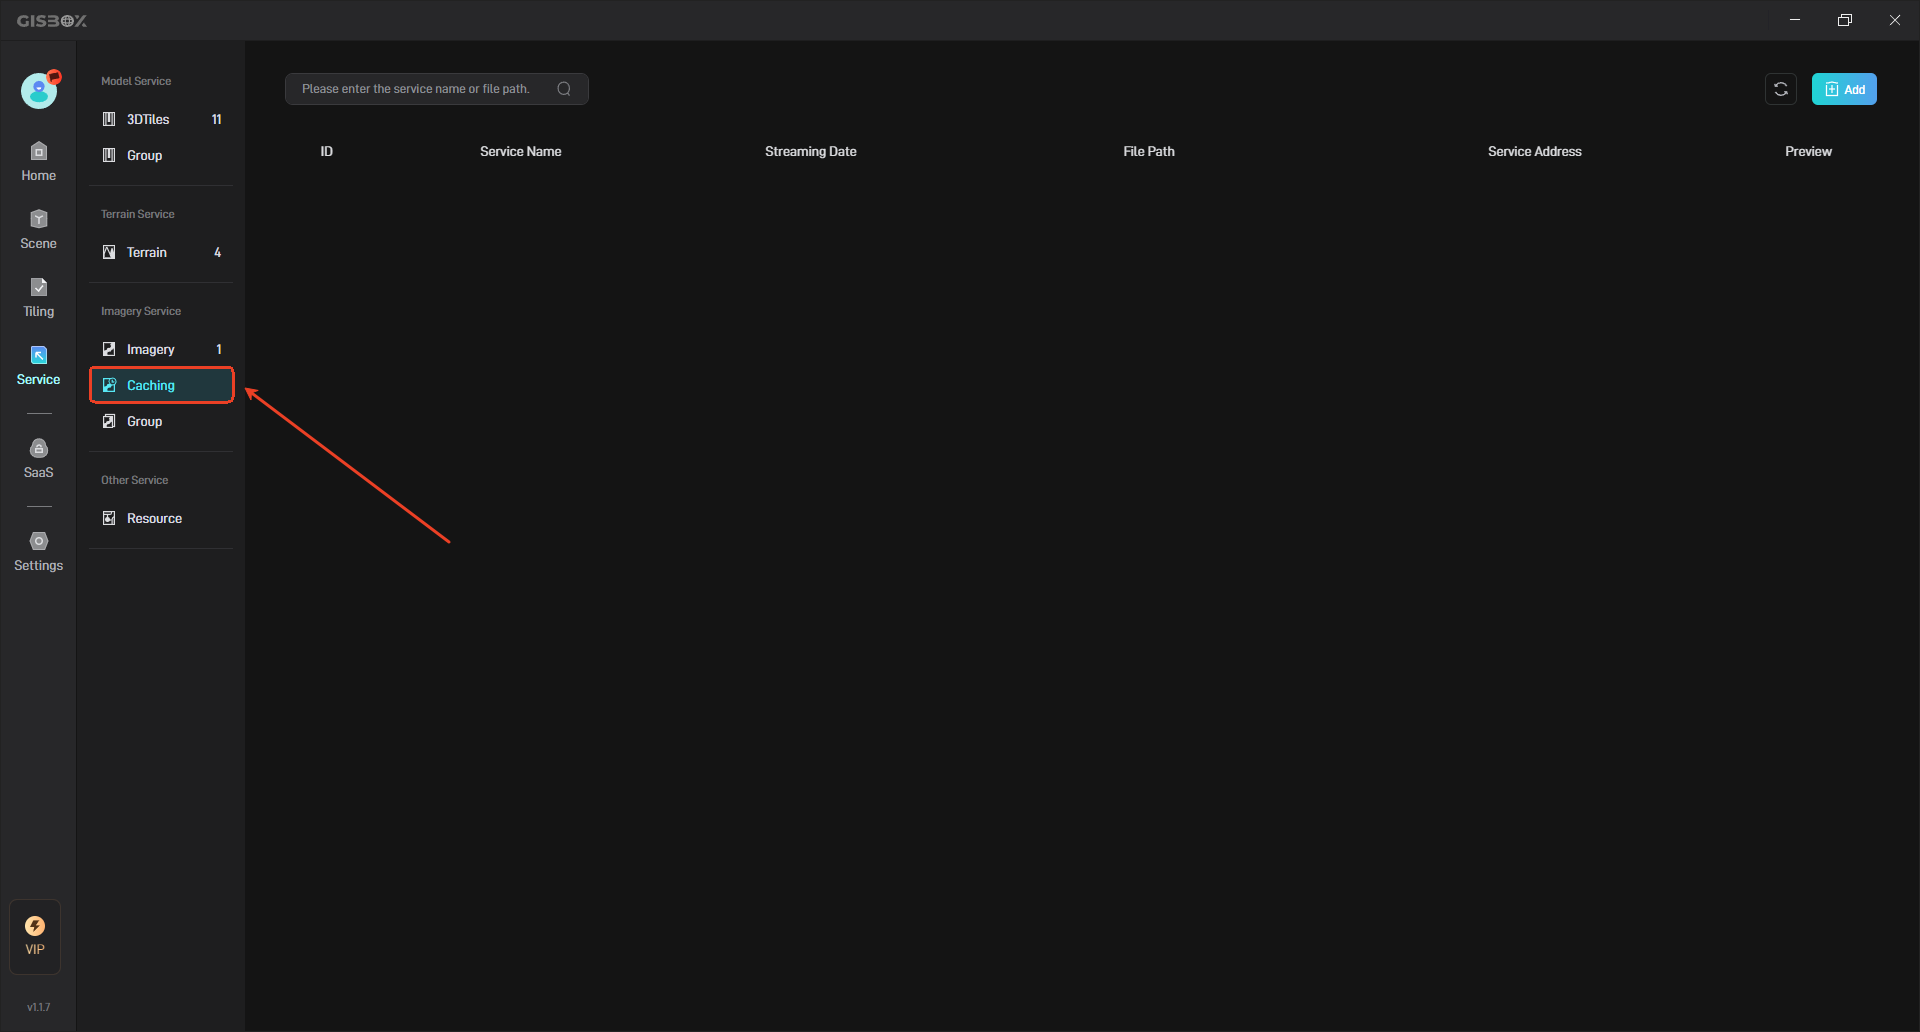The image size is (1920, 1032).
Task: Open Settings from the sidebar
Action: pyautogui.click(x=38, y=552)
